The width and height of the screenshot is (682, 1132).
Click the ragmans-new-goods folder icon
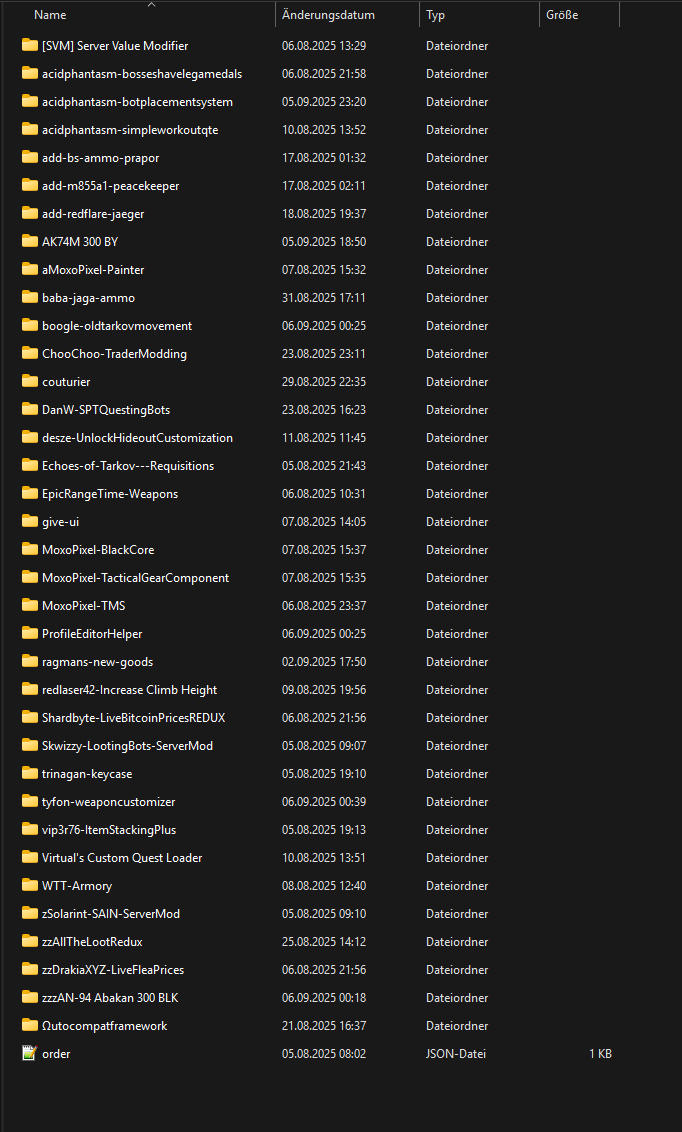(x=30, y=661)
